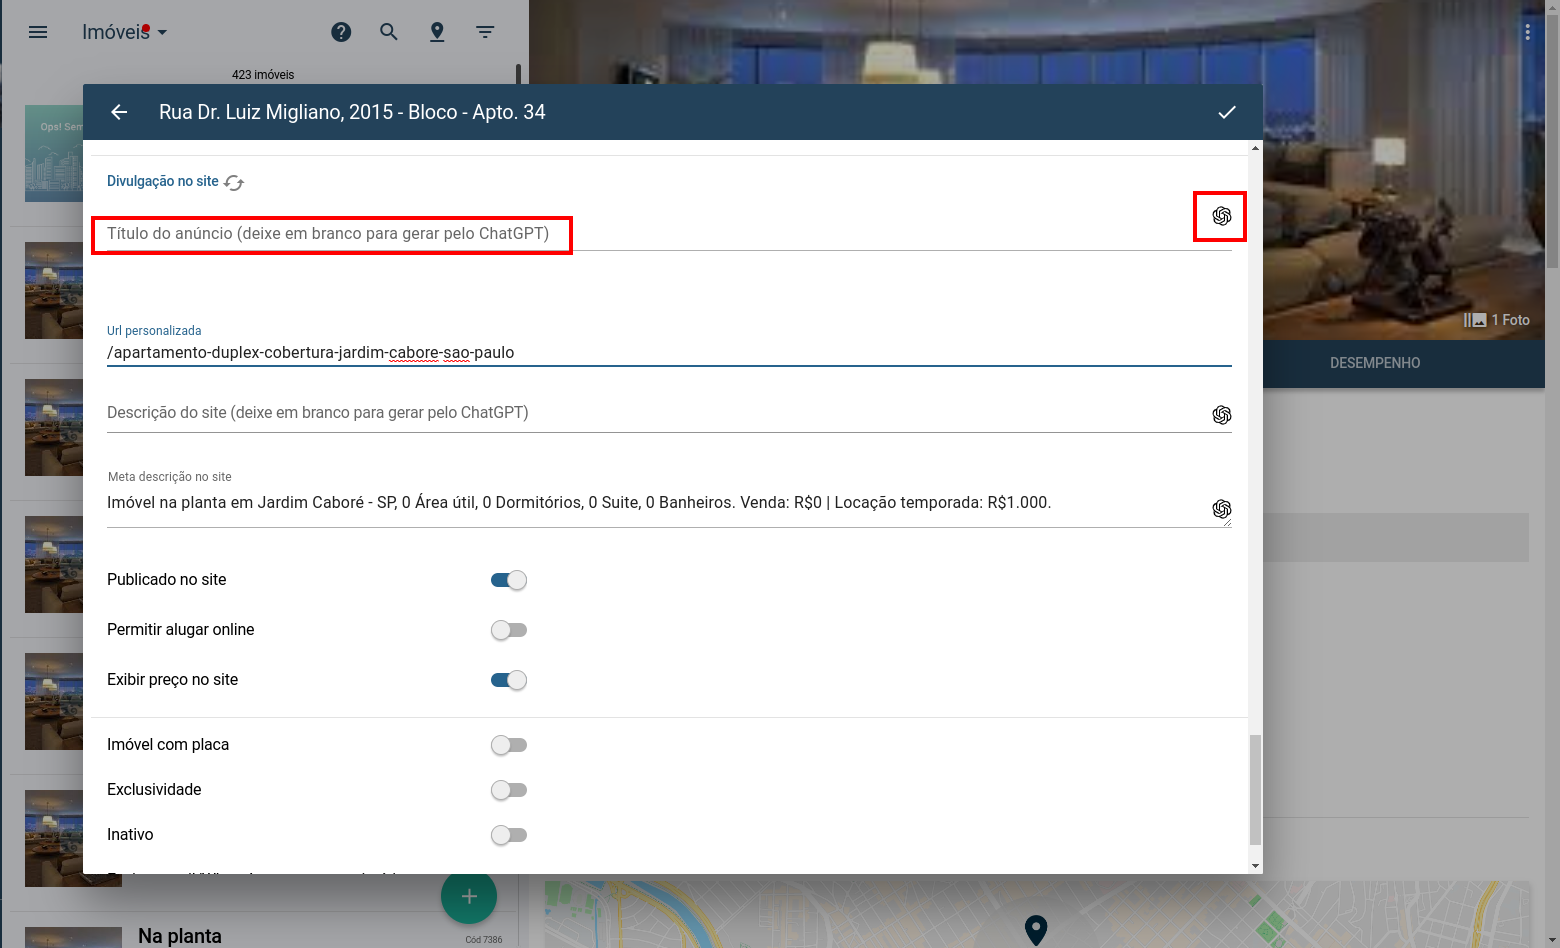Click the Url personalizada field
Viewport: 1560px width, 948px height.
pos(669,352)
